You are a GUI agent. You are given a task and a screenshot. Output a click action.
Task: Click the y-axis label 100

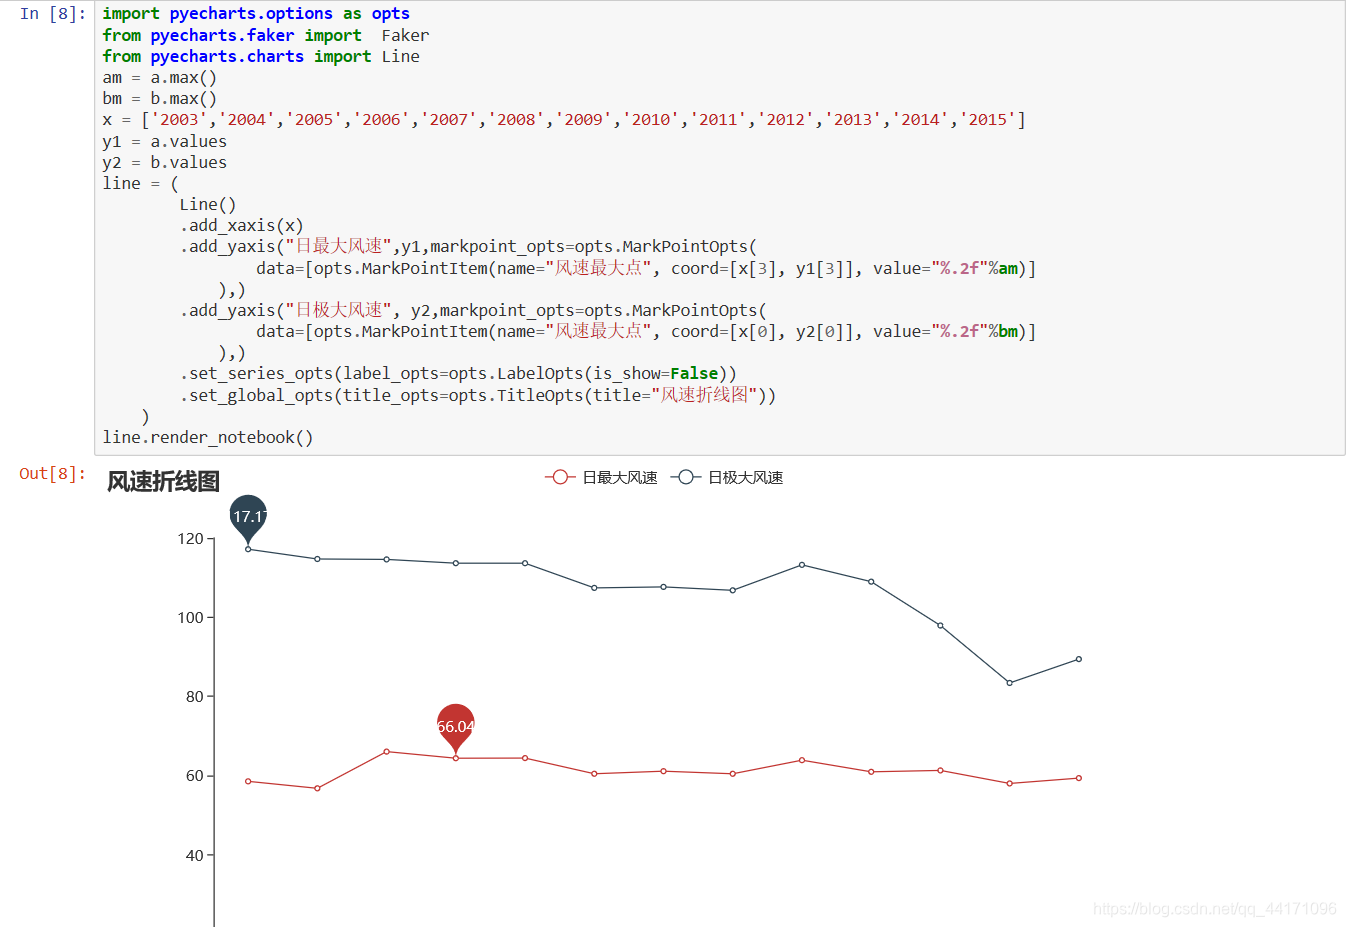click(x=190, y=617)
